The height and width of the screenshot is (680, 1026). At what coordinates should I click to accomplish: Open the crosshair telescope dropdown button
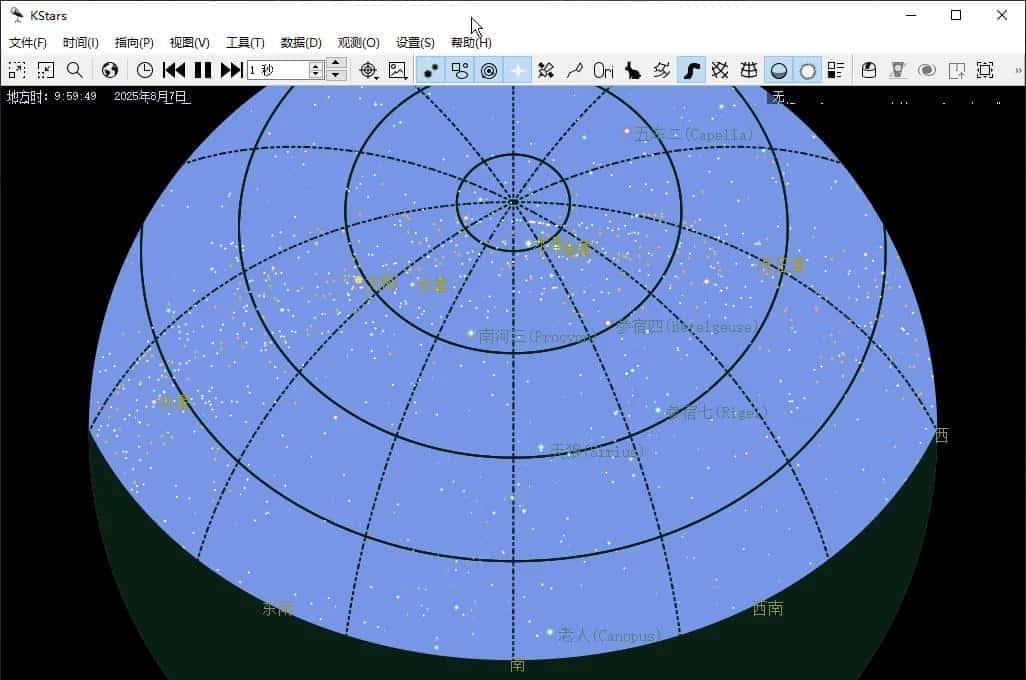(x=369, y=70)
